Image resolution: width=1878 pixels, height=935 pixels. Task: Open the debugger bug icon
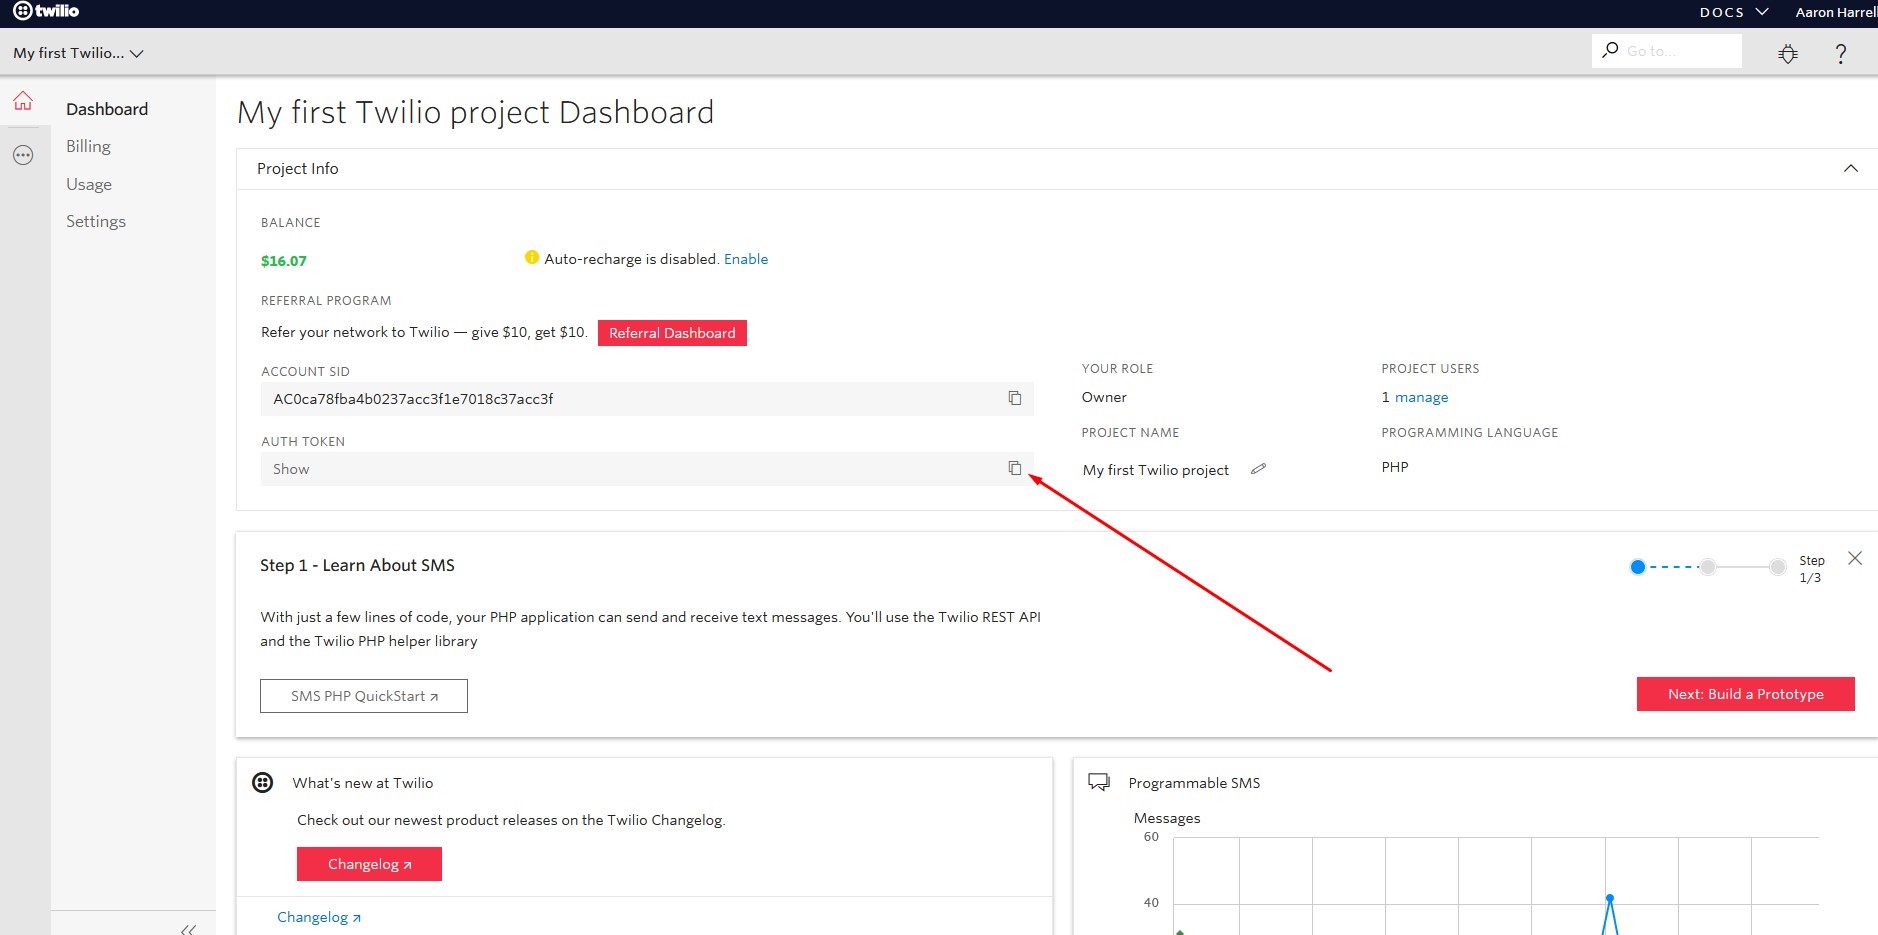[x=1787, y=54]
